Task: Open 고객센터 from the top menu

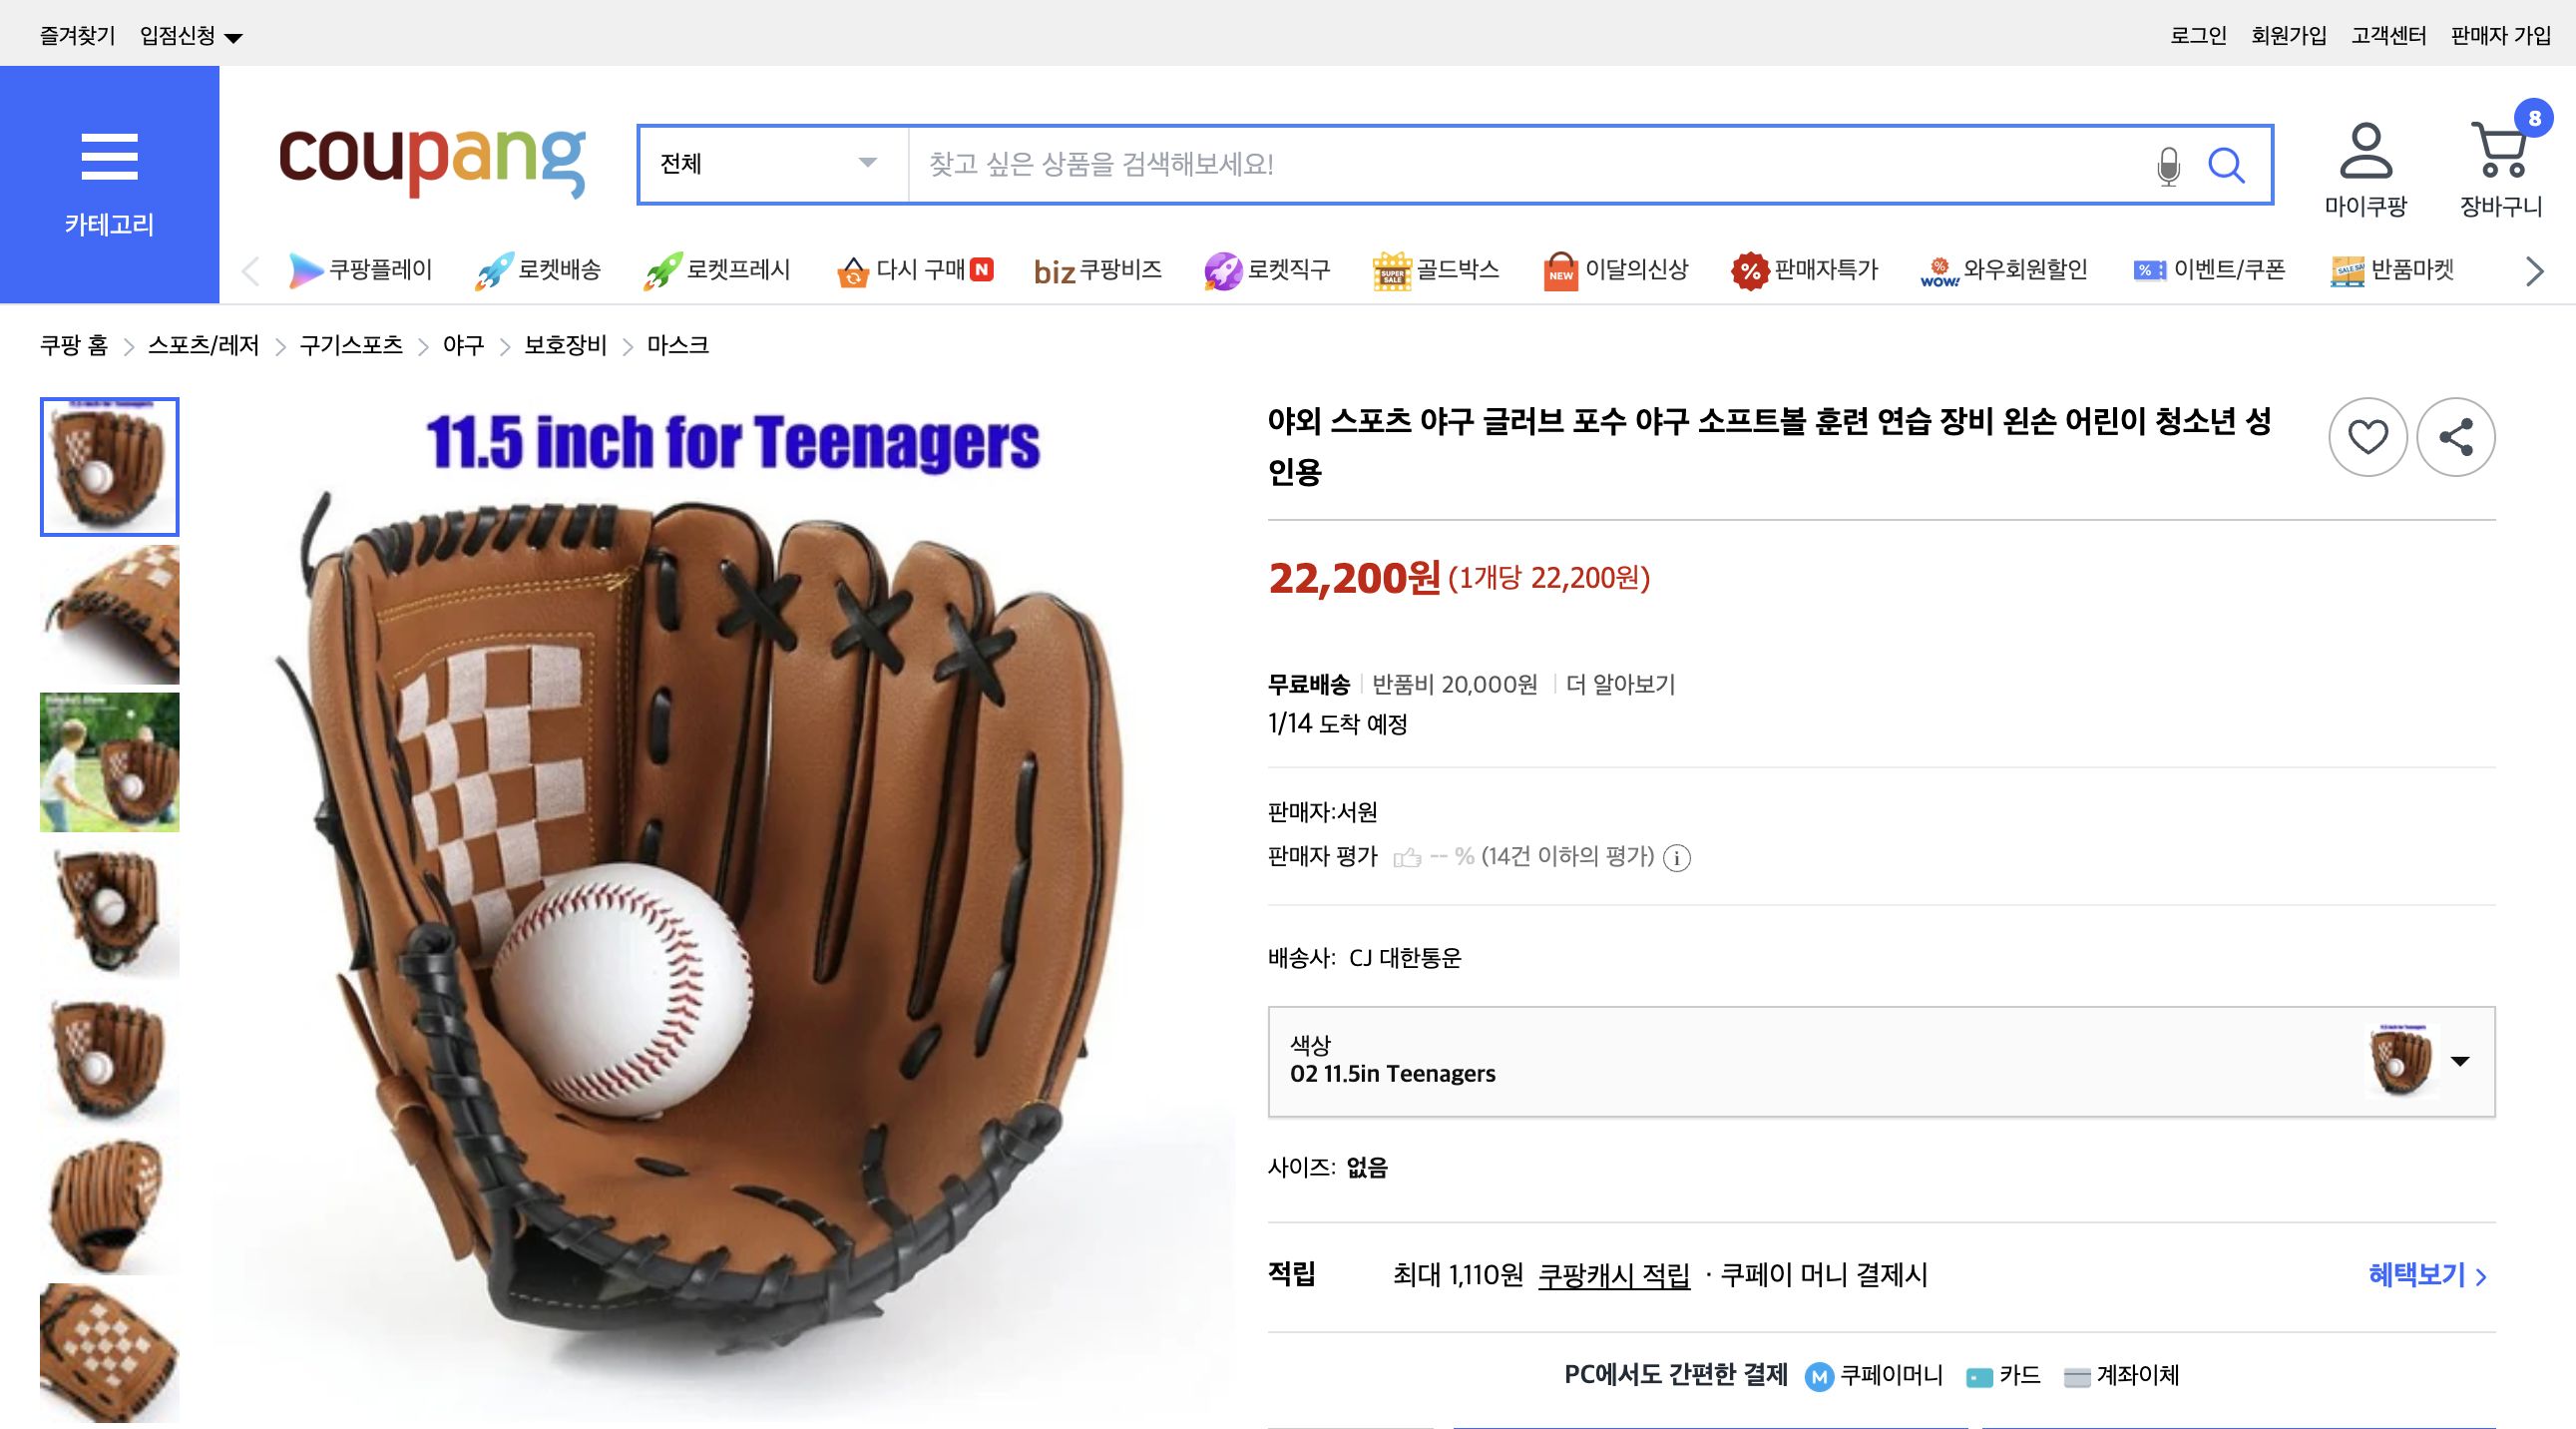Action: coord(2390,33)
